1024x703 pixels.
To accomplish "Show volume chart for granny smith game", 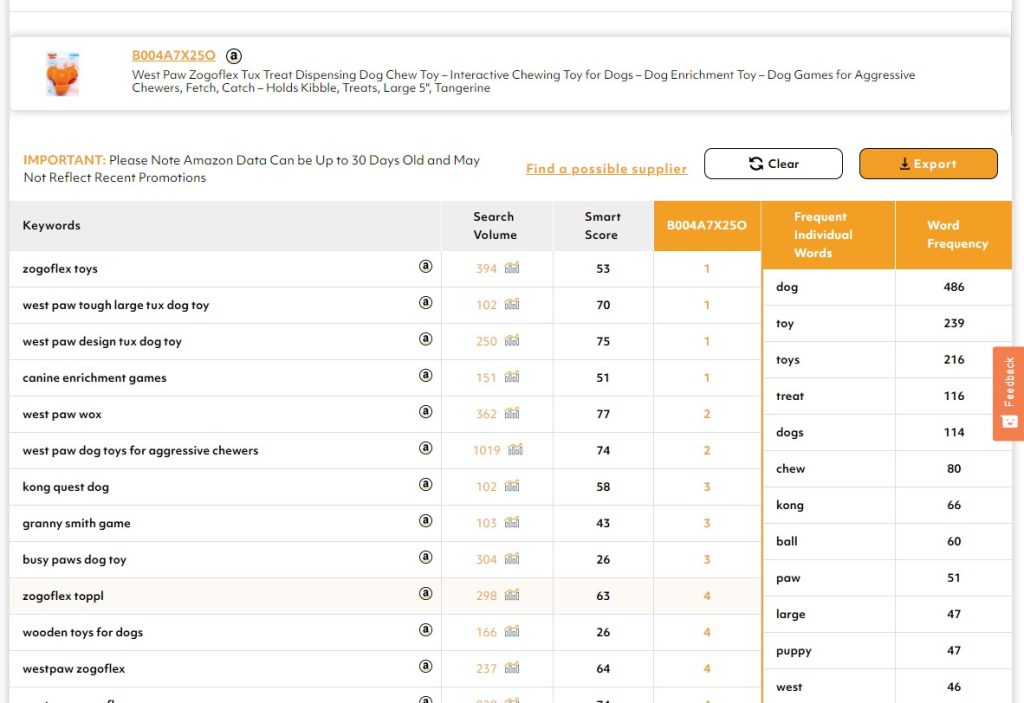I will coord(512,522).
